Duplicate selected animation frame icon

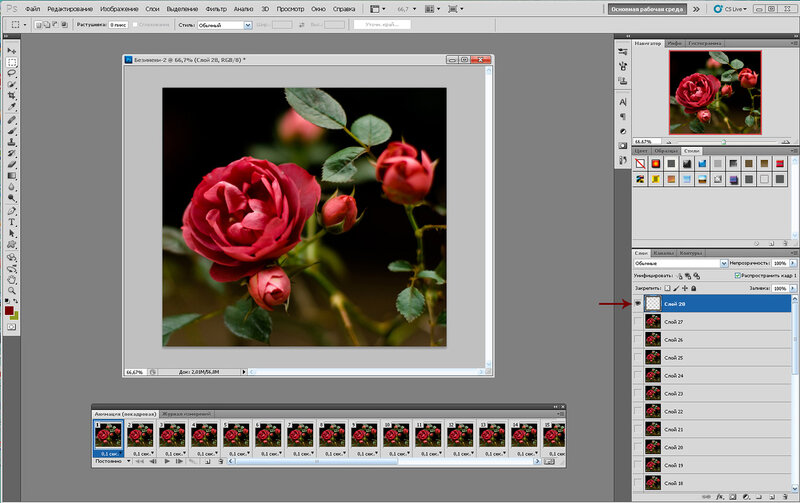pos(208,461)
